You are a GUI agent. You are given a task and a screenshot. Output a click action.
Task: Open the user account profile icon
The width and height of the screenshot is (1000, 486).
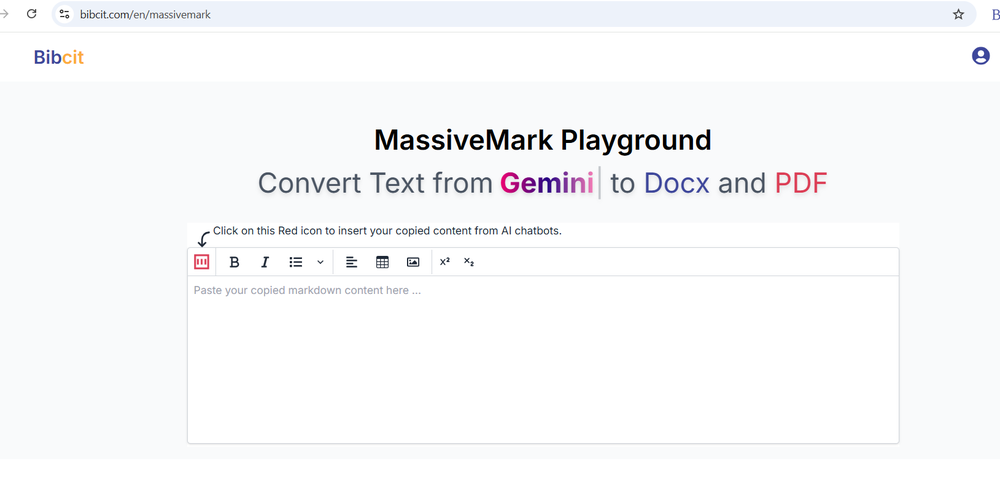[980, 56]
